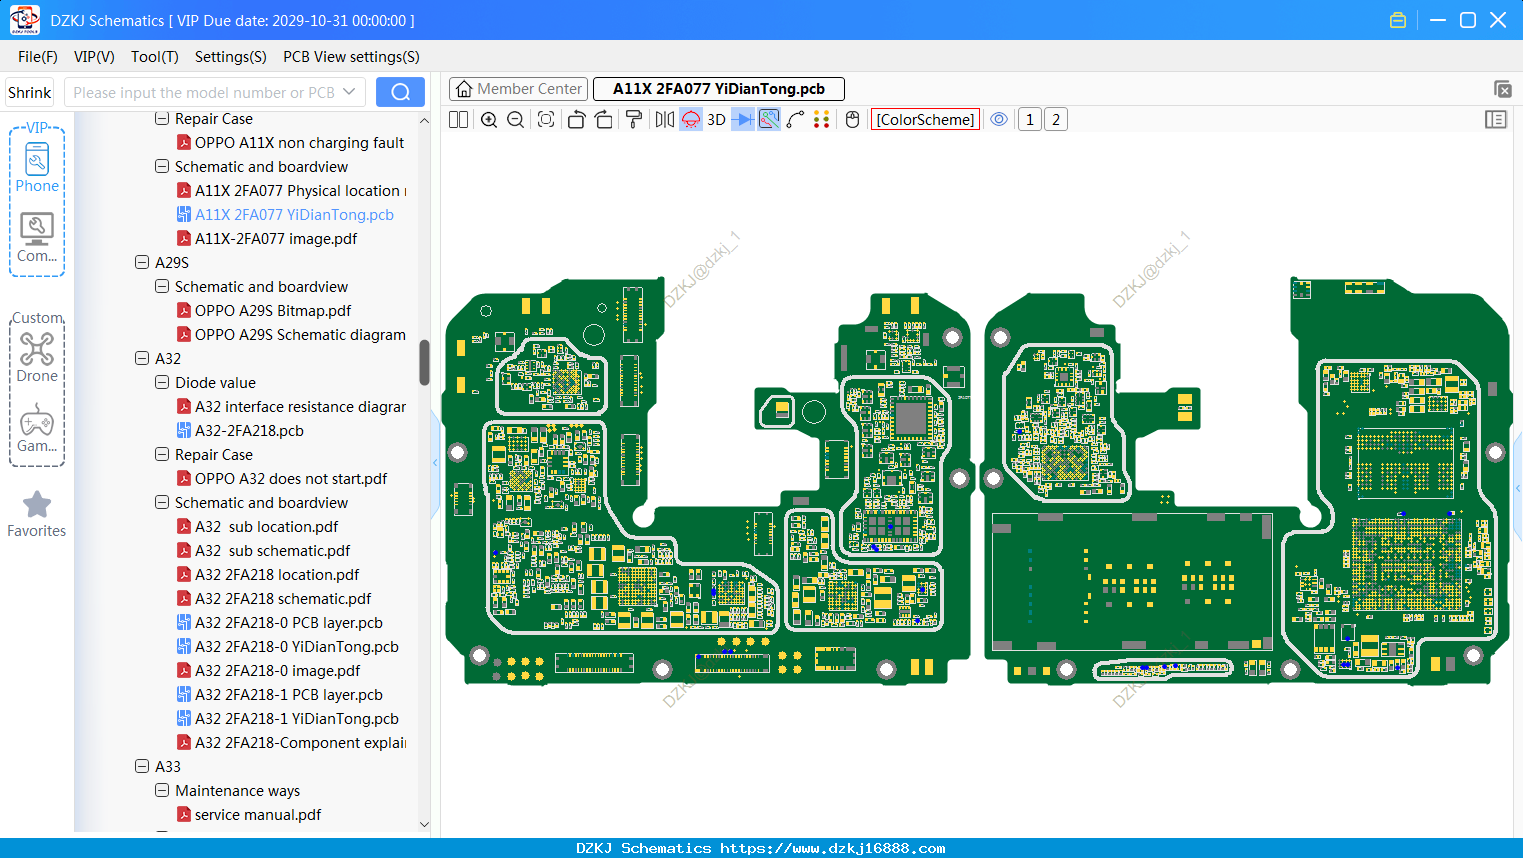Click the tree scroll down arrow

click(x=424, y=825)
